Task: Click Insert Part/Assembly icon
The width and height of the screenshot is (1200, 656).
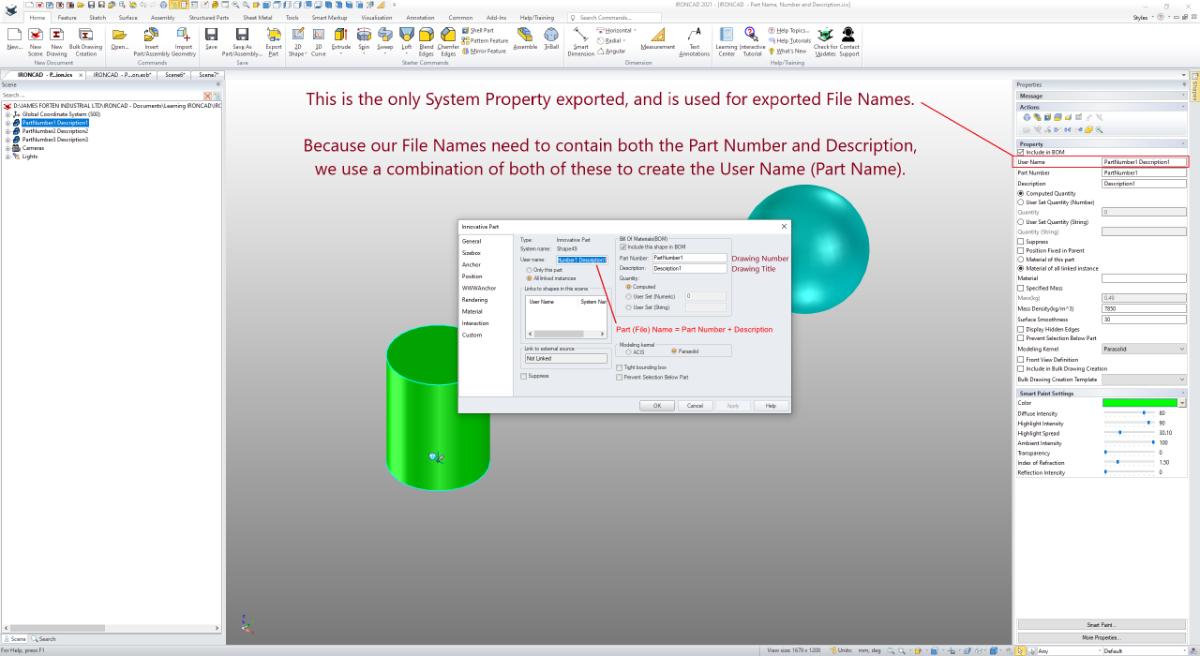Action: [151, 34]
